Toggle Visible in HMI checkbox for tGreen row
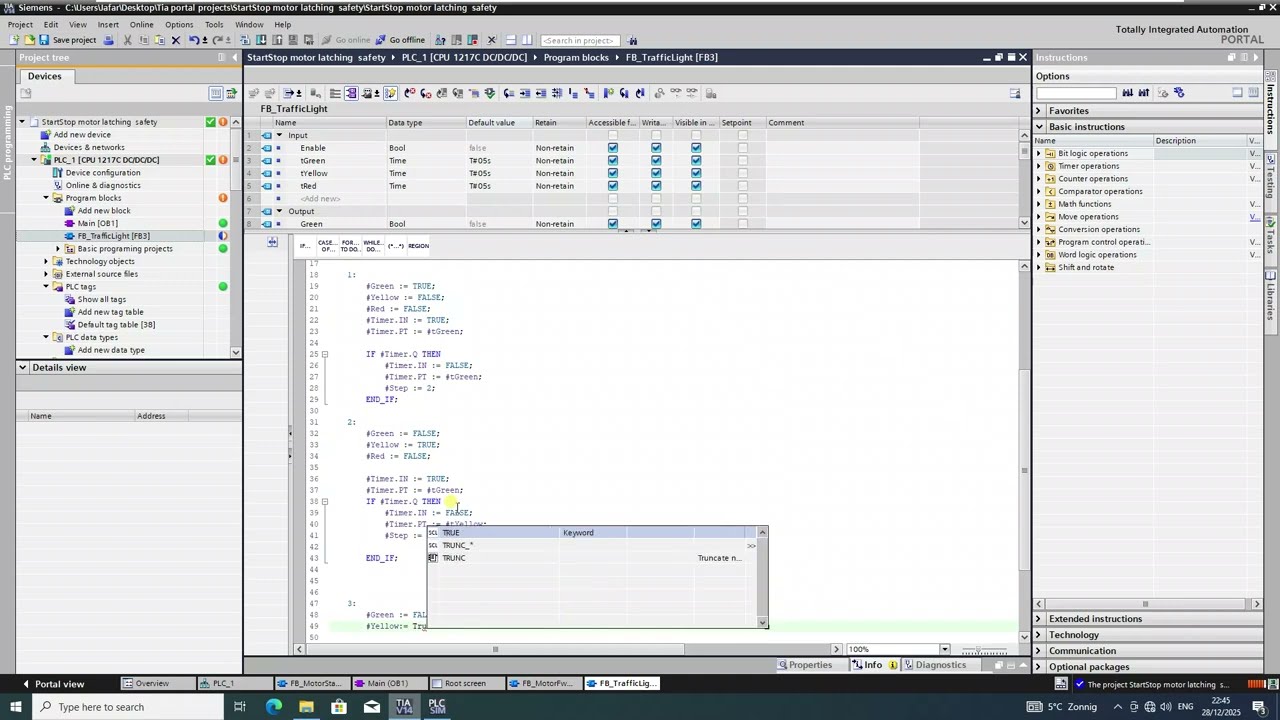The image size is (1280, 720). [x=696, y=160]
